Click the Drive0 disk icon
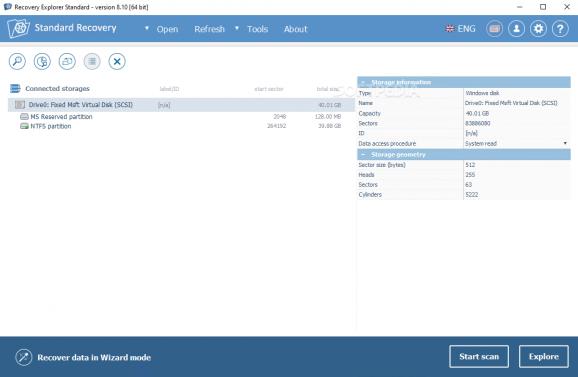Screen dimensions: 578x377 pyautogui.click(x=20, y=105)
